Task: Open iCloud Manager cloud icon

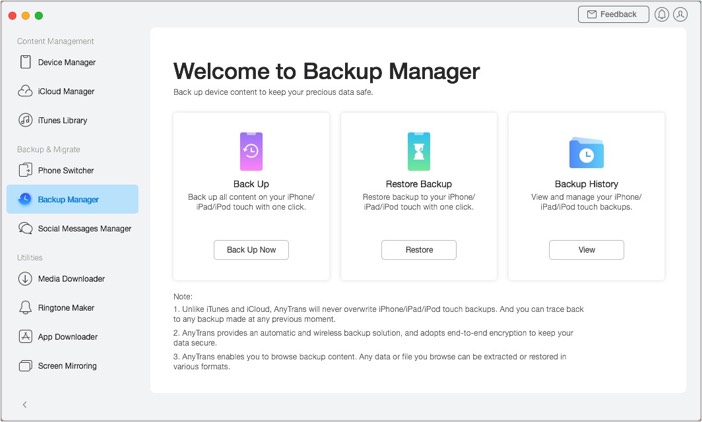Action: point(25,91)
